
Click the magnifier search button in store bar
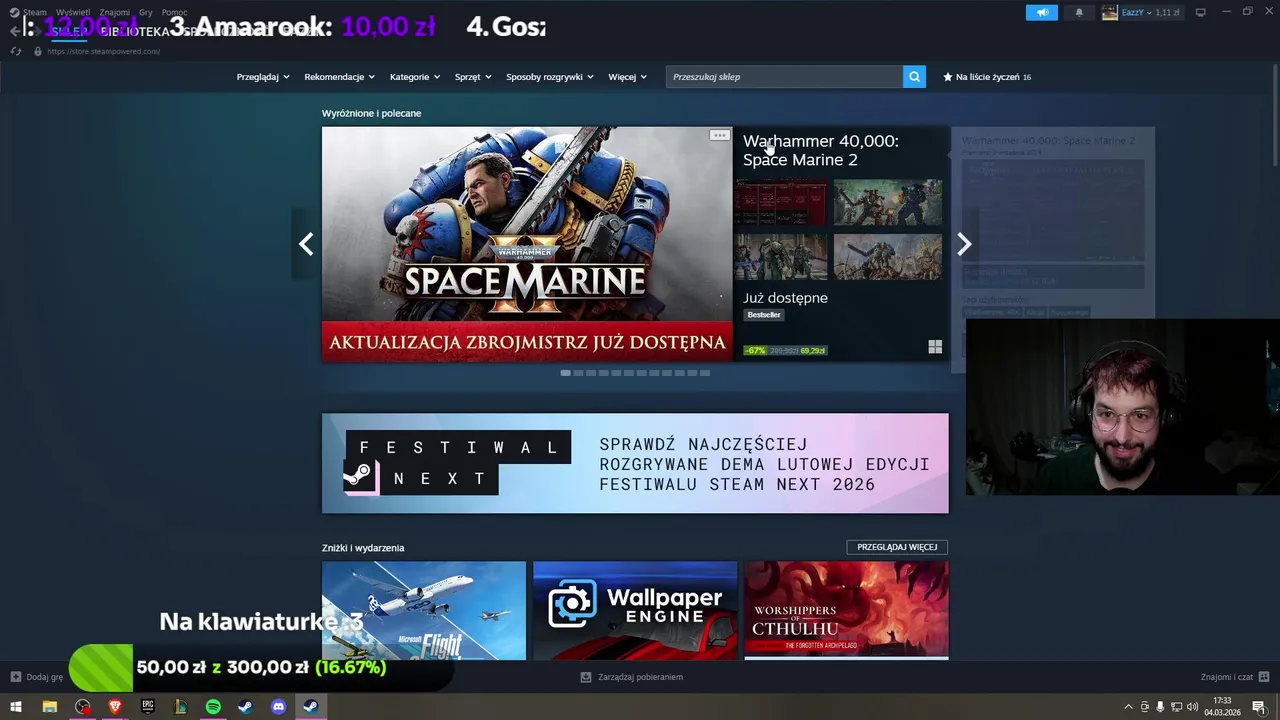click(x=914, y=77)
